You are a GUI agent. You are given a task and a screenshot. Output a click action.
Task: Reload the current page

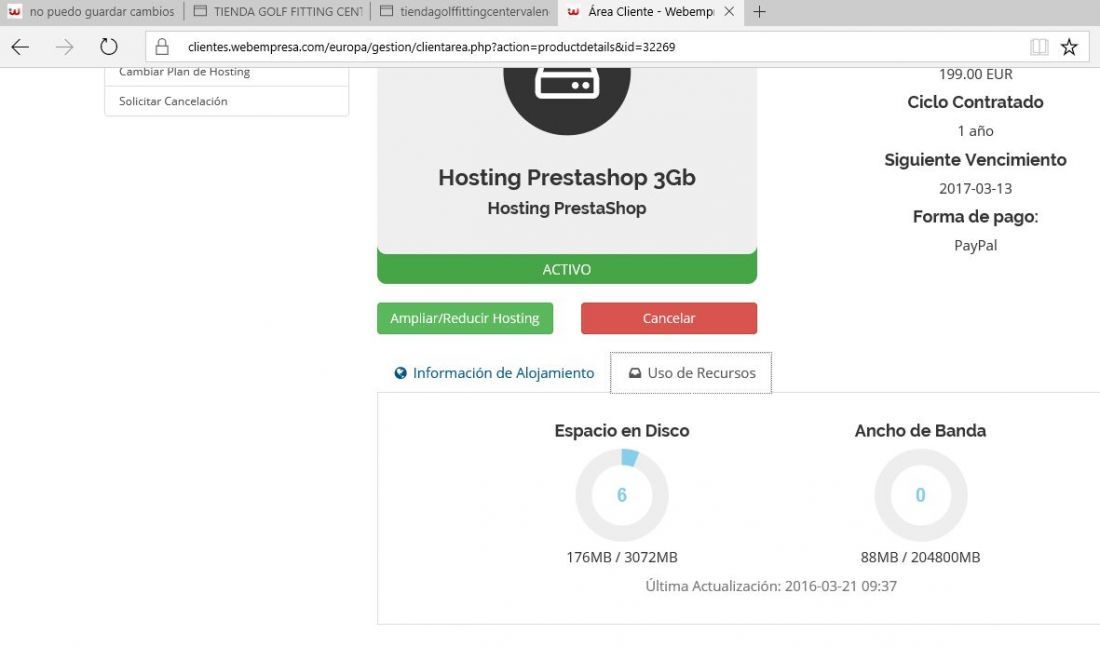coord(109,47)
